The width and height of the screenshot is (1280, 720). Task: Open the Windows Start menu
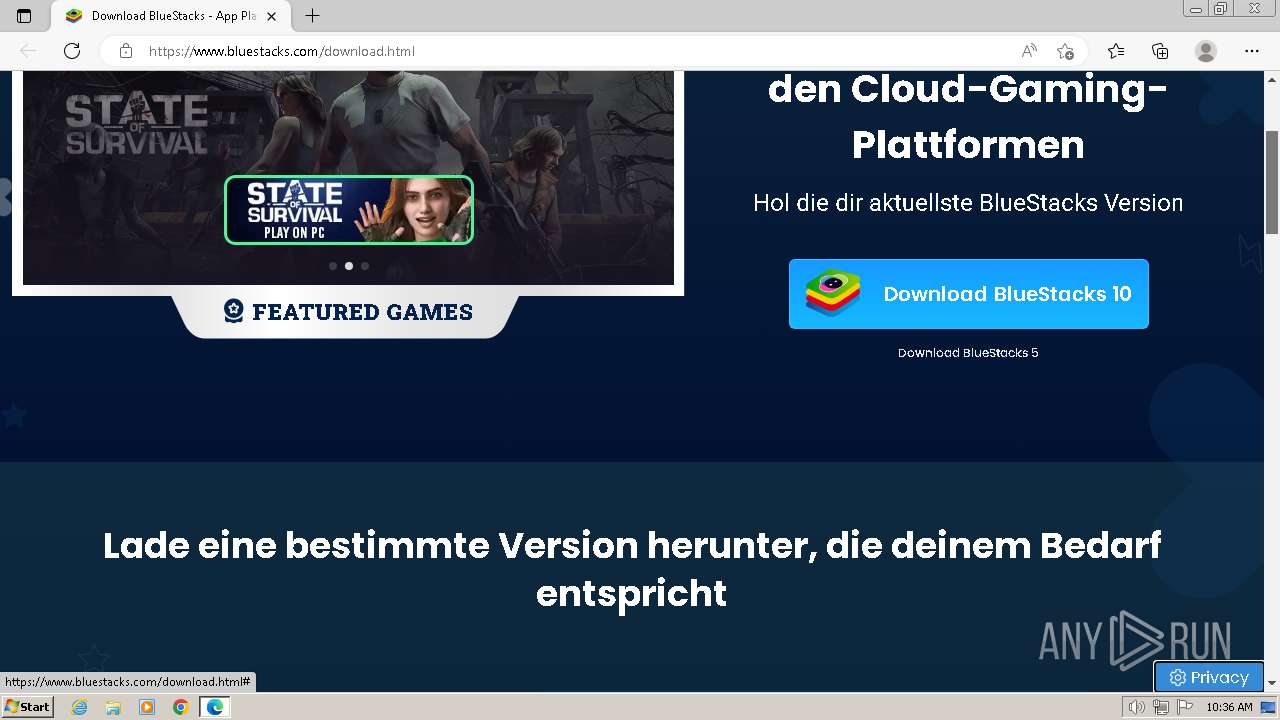(x=28, y=707)
